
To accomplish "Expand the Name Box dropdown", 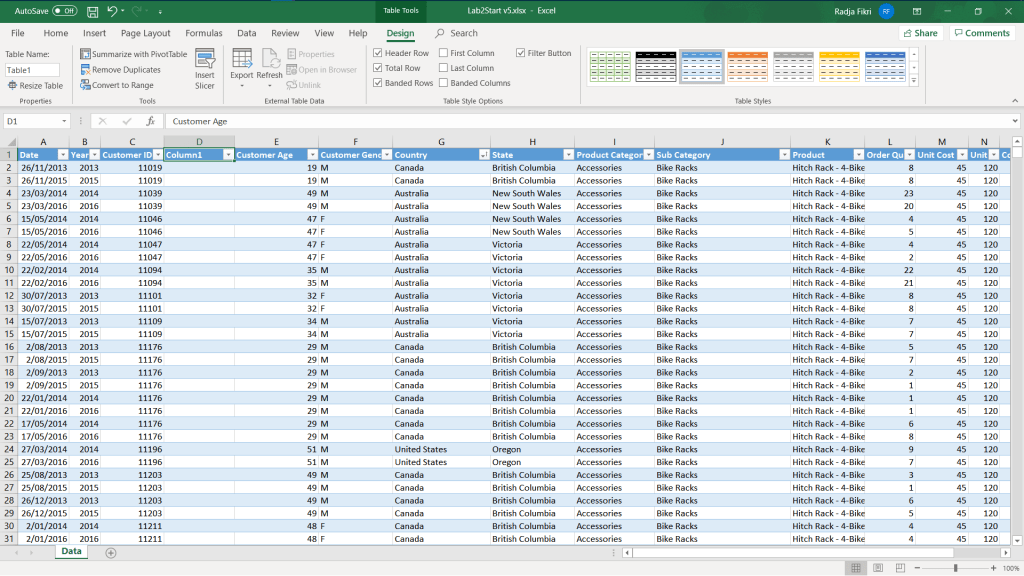I will (64, 121).
